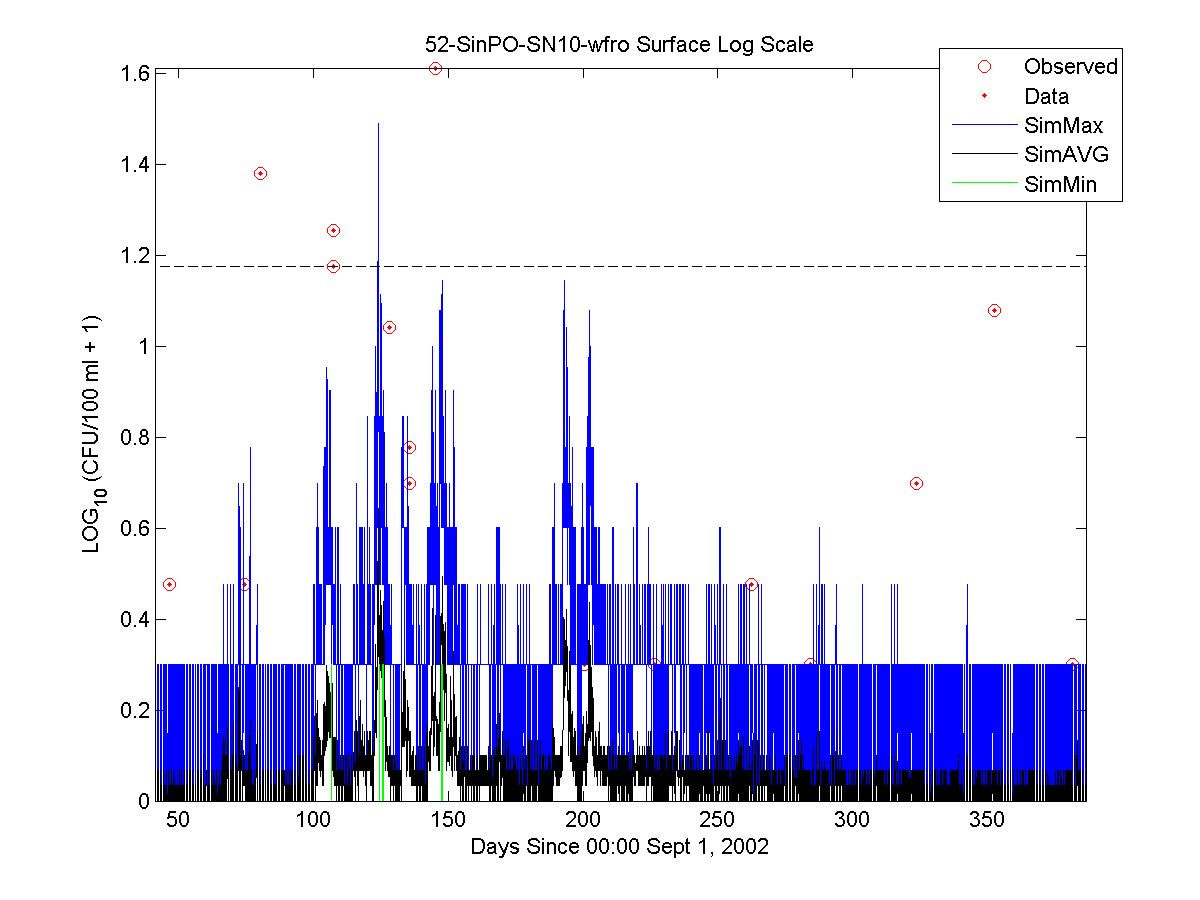Select the 'SimMin' legend text label
The image size is (1200, 900).
tap(1061, 184)
